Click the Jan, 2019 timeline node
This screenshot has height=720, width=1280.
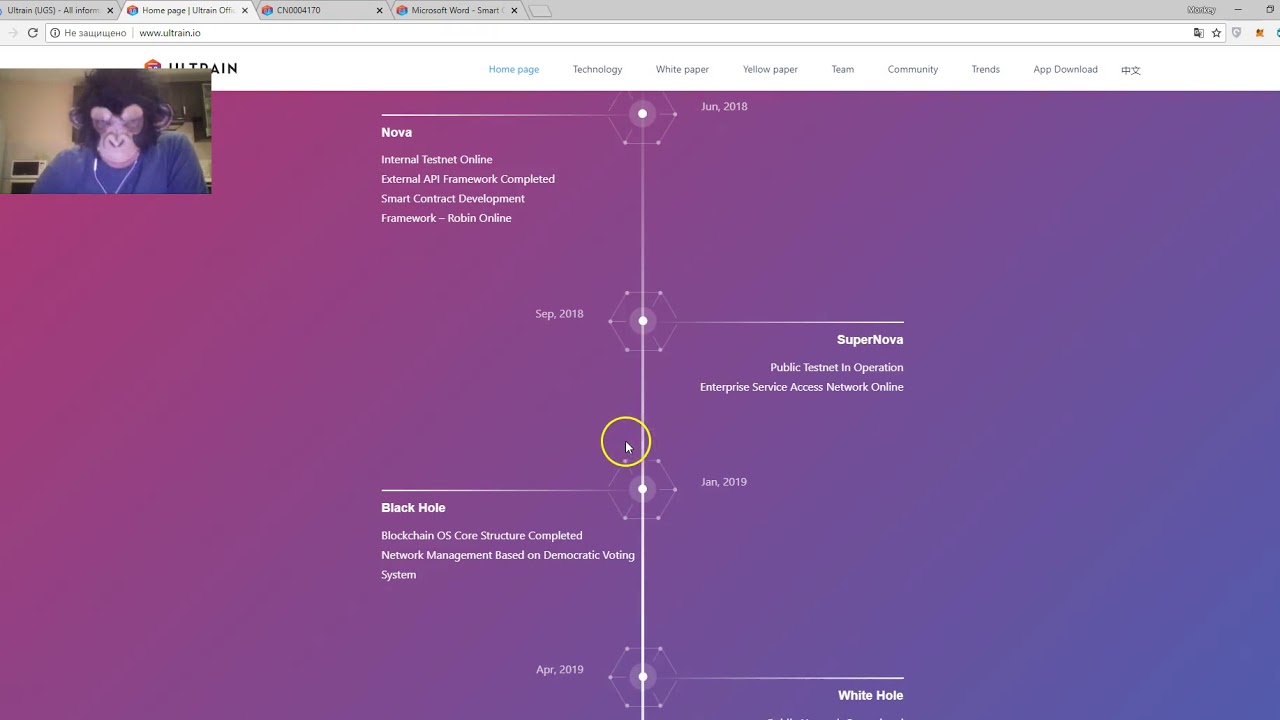[642, 489]
